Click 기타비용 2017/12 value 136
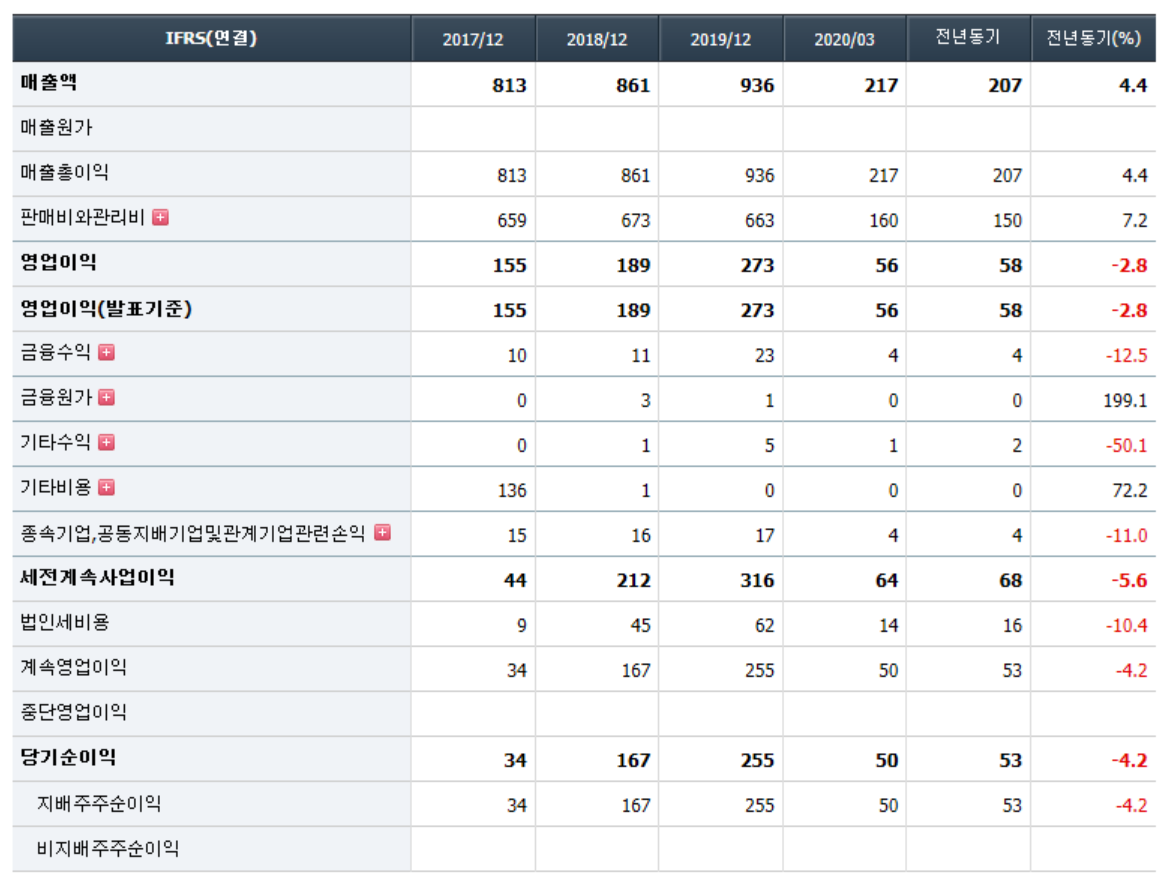Viewport: 1163px width, 887px height. point(512,490)
